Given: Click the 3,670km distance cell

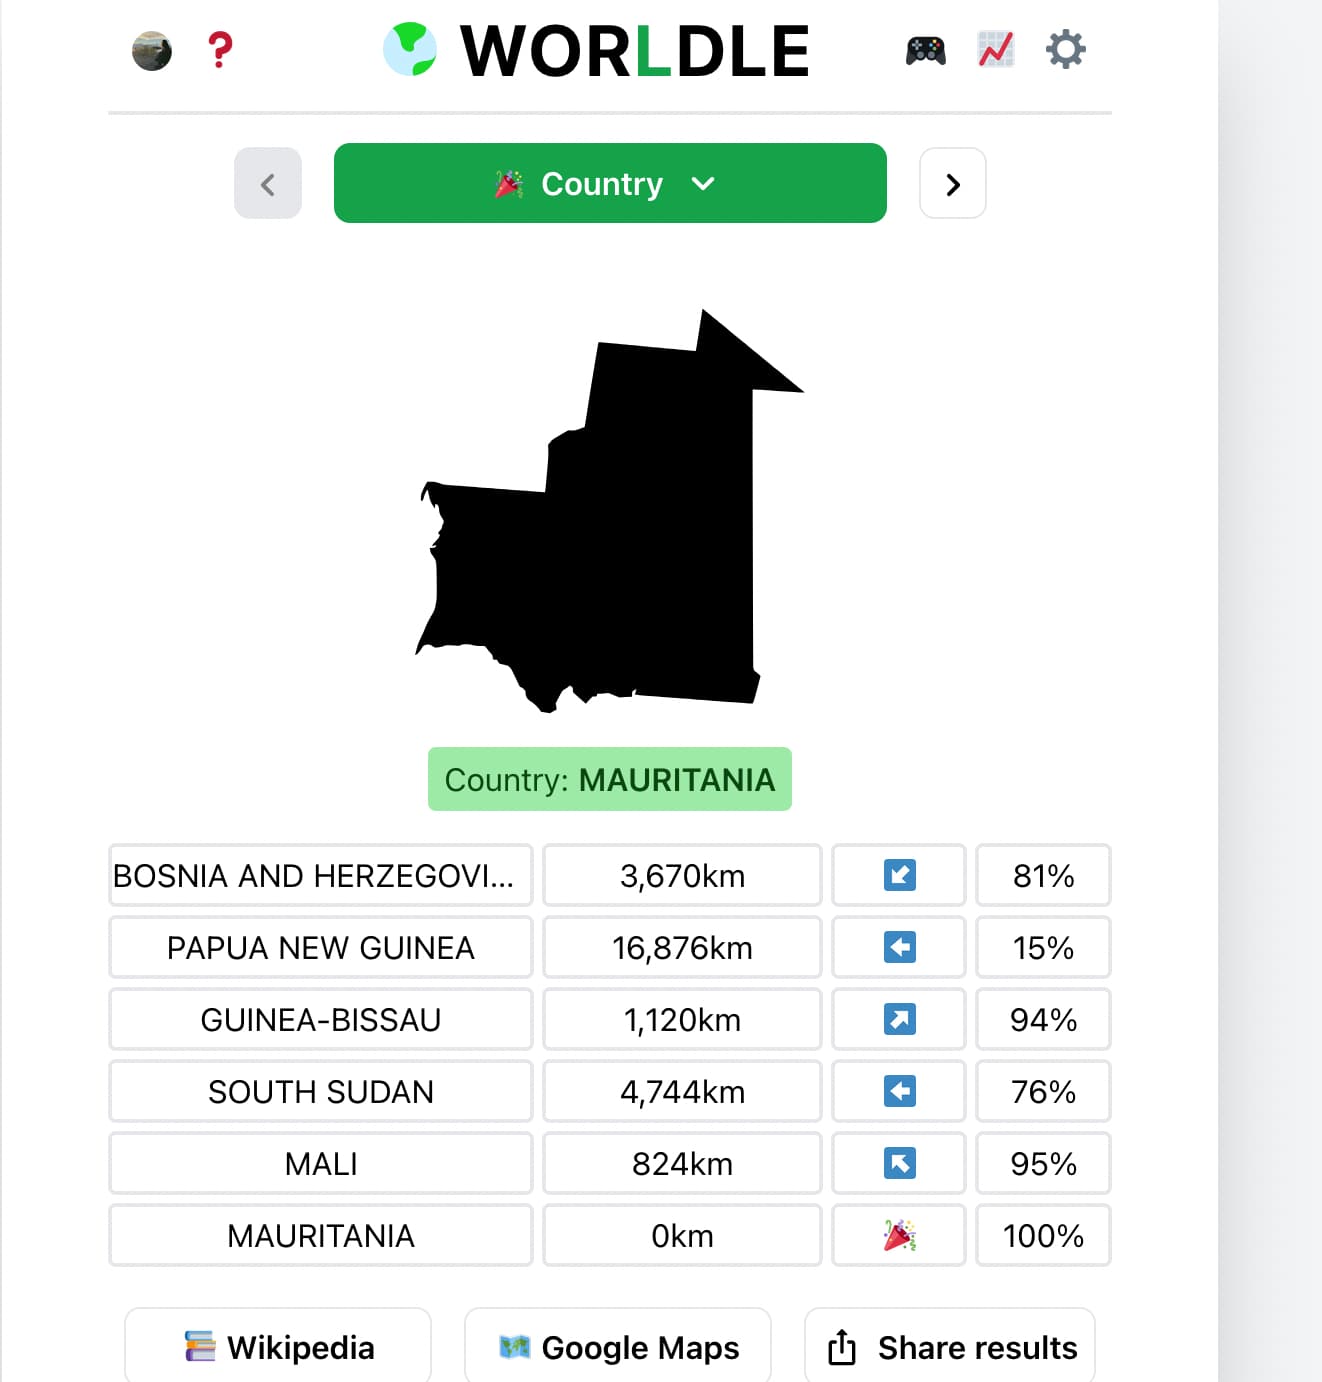Looking at the screenshot, I should (x=682, y=876).
